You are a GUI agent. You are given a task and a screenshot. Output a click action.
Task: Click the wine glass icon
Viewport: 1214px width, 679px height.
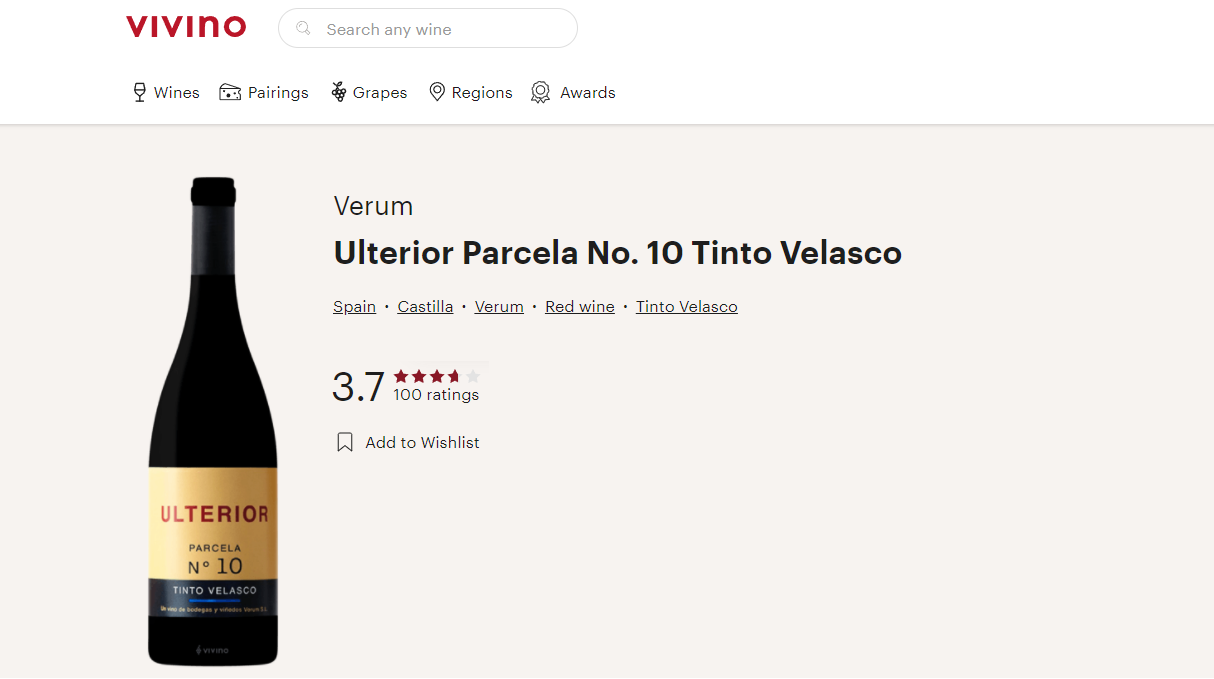140,92
